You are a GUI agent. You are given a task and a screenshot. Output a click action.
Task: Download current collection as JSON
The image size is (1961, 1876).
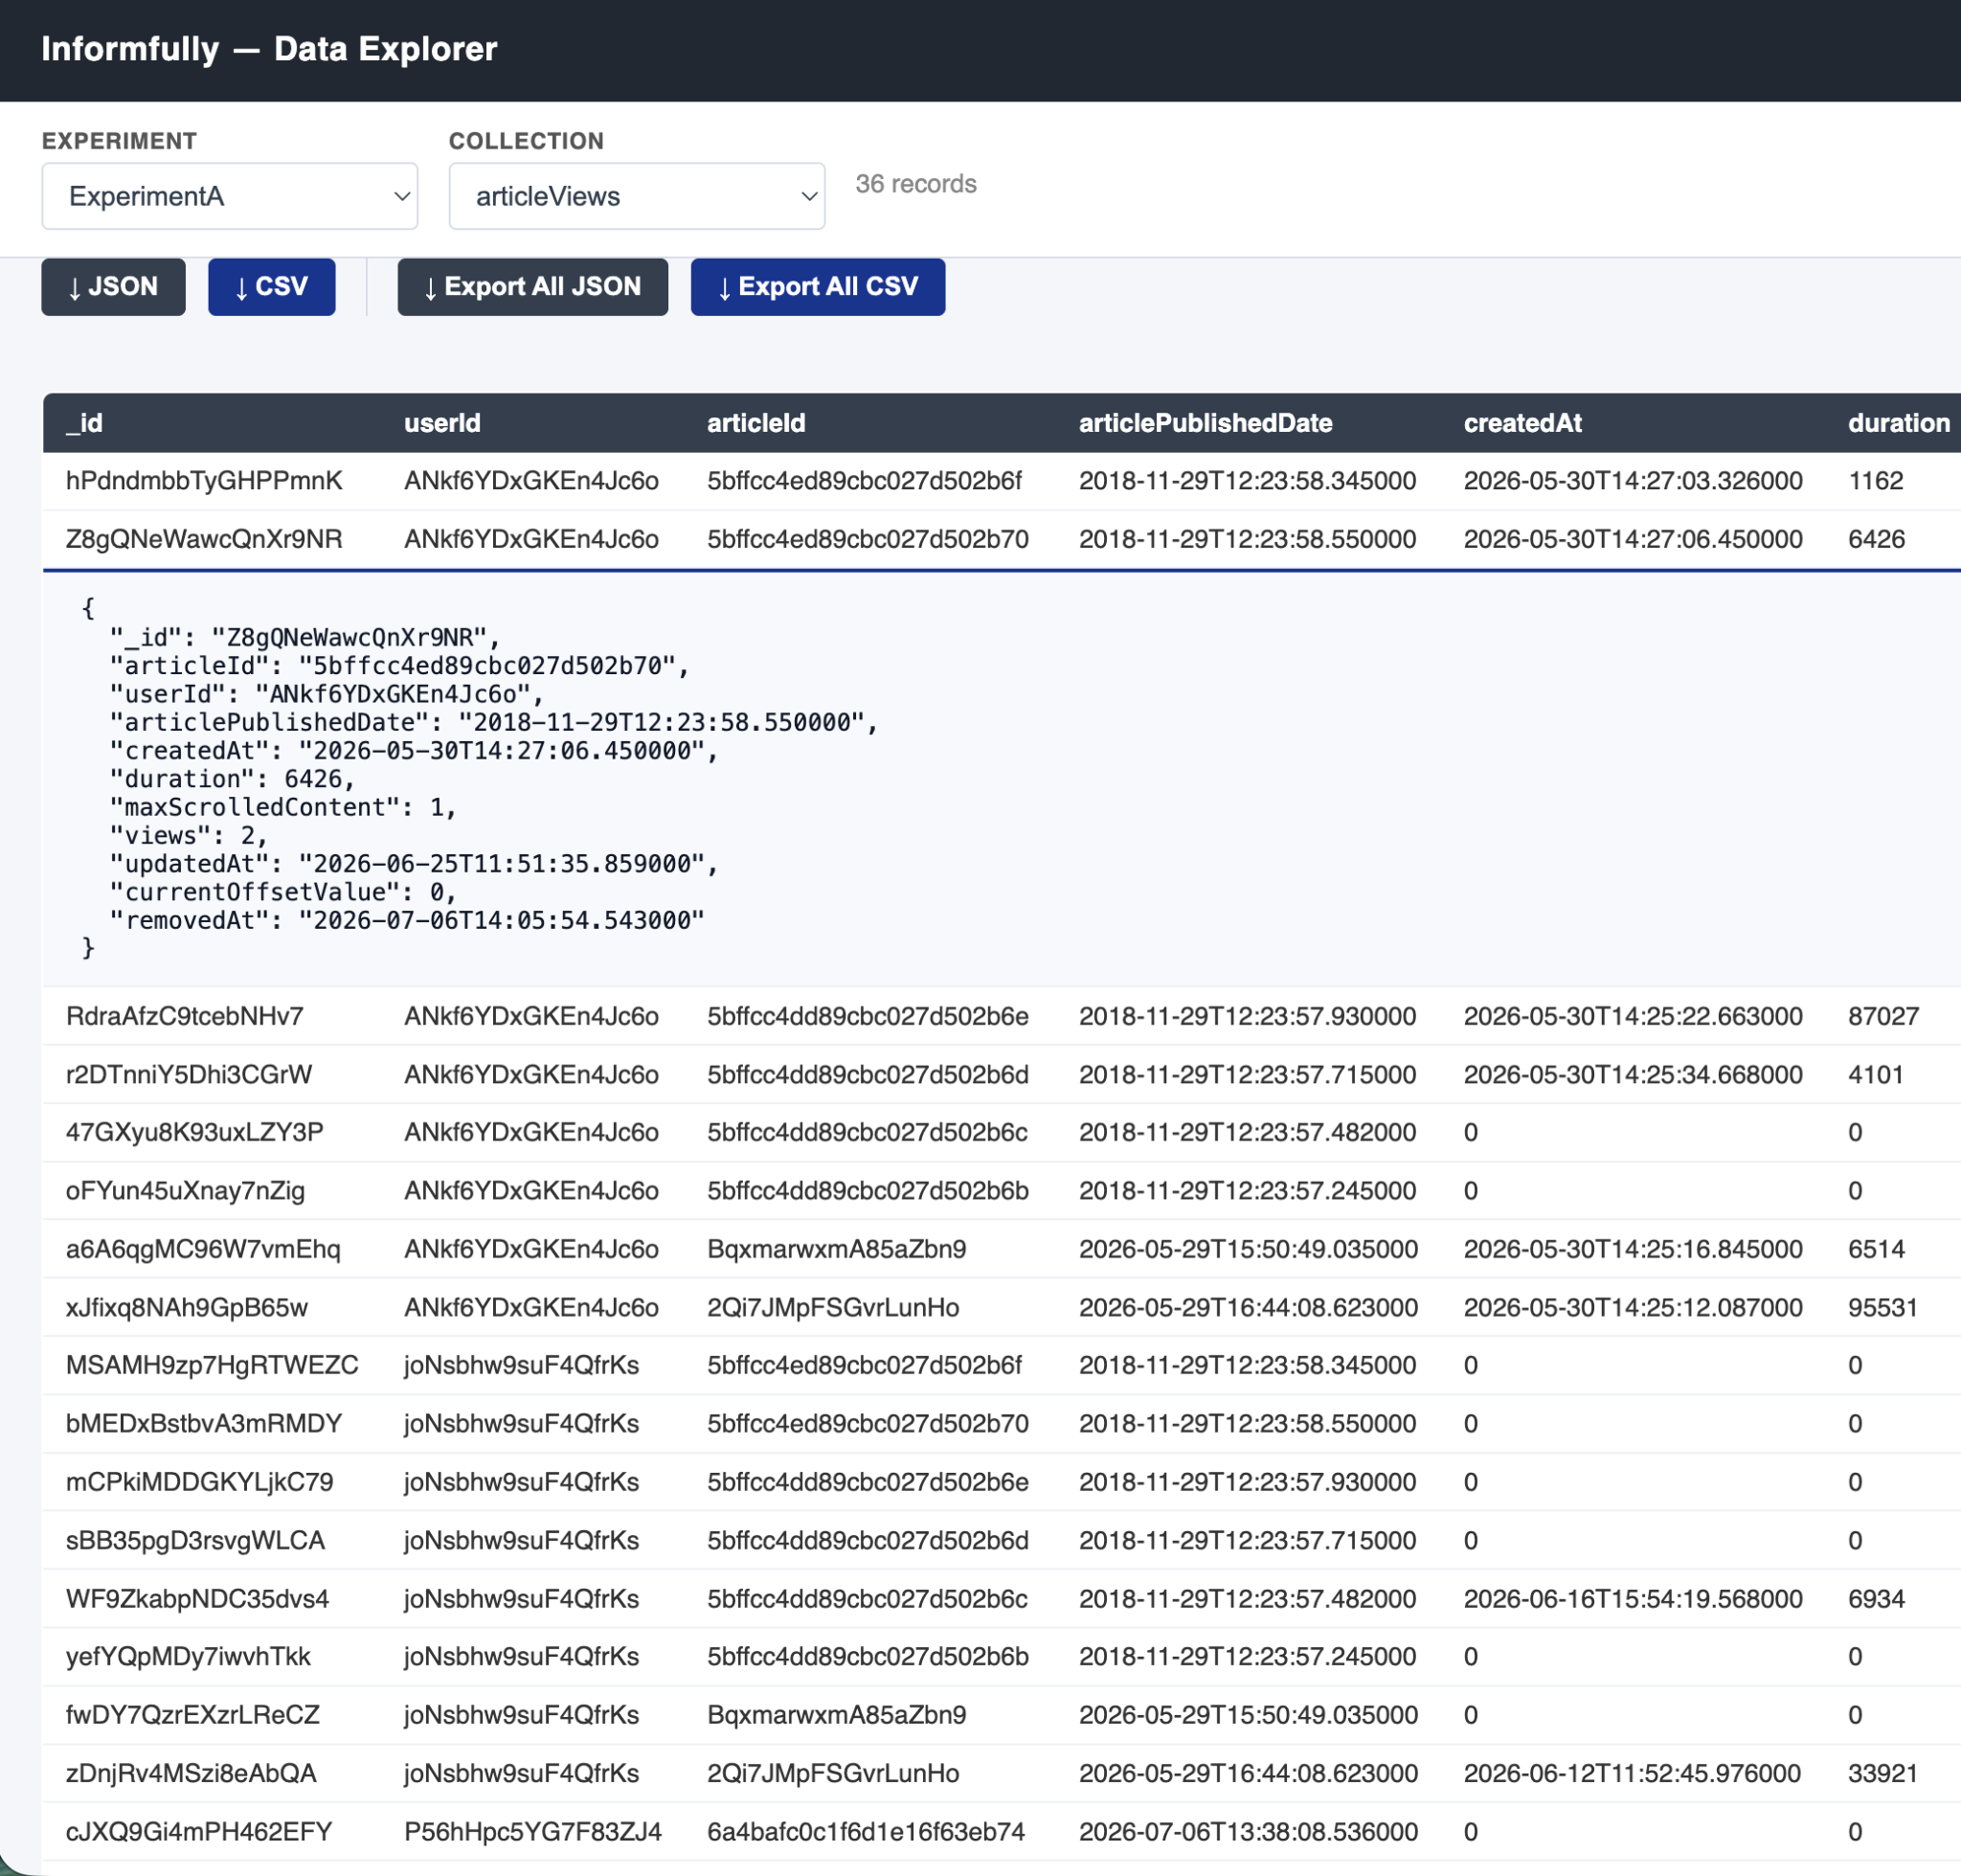pyautogui.click(x=113, y=287)
